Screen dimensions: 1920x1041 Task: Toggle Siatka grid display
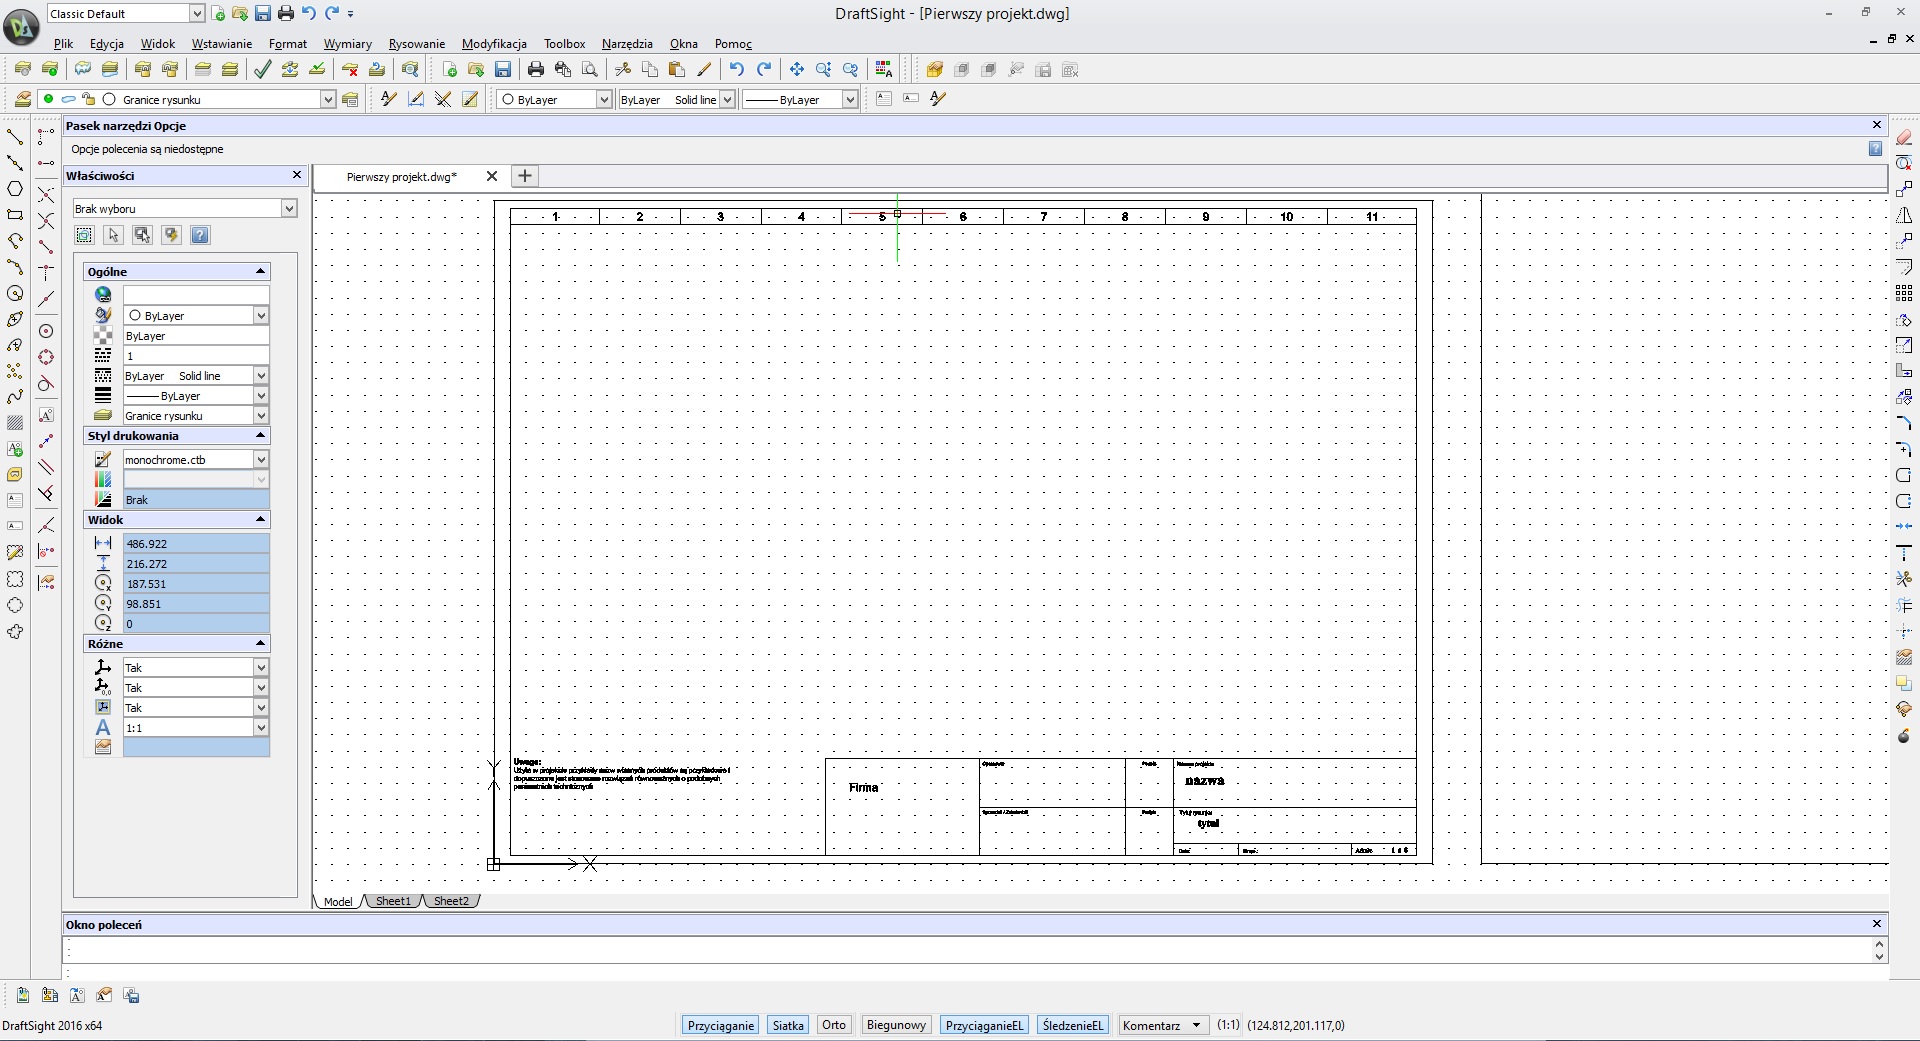(788, 1025)
